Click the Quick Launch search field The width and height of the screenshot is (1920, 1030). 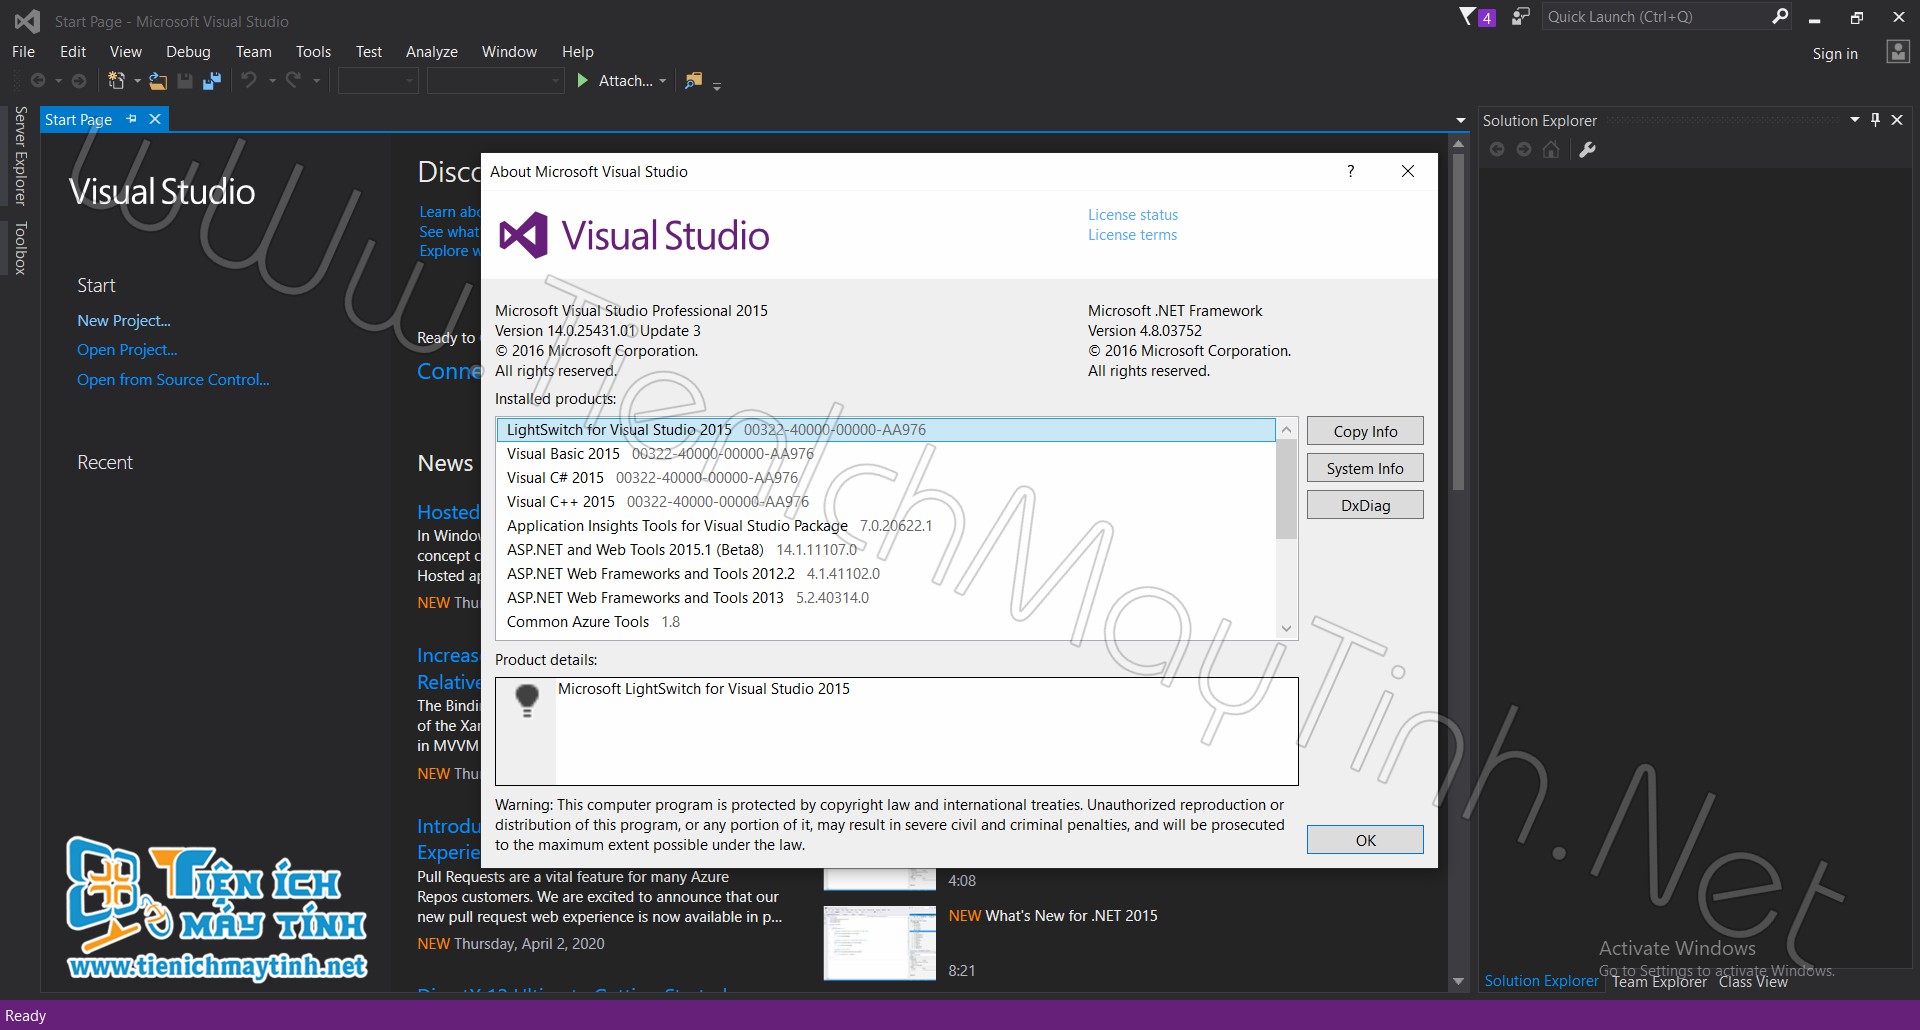(1655, 17)
